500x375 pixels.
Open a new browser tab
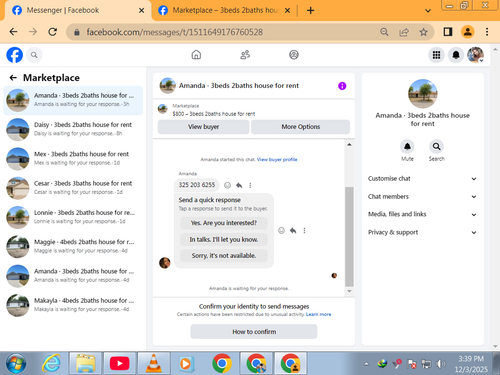point(310,11)
